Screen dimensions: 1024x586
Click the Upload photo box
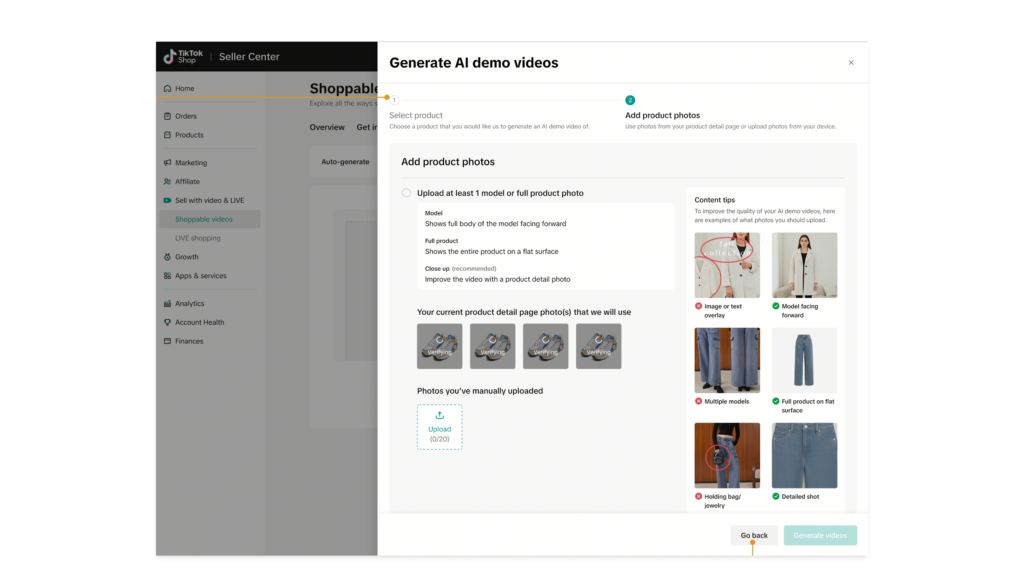tap(439, 427)
